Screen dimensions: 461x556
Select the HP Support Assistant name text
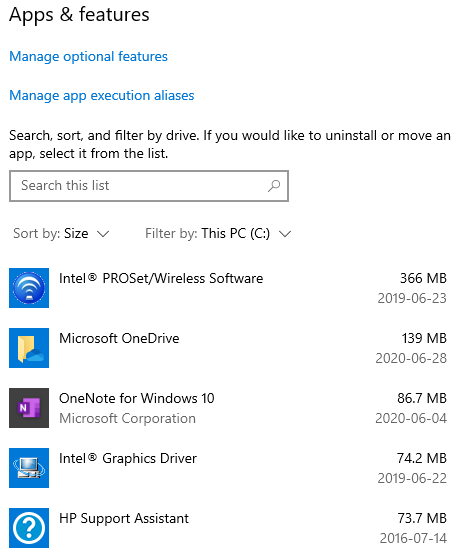(x=124, y=519)
